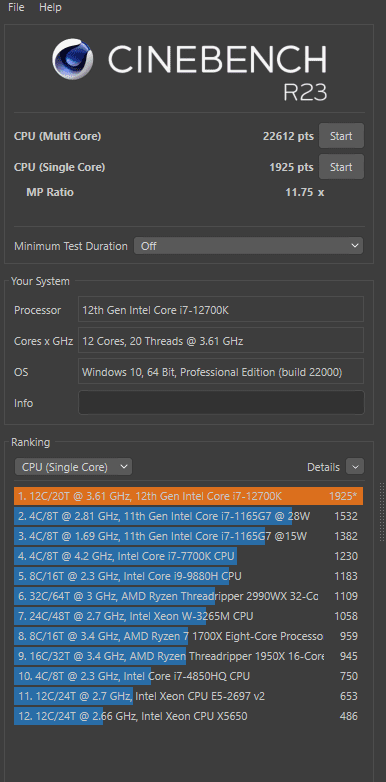Select ranking row Threadripper 1950X
The image size is (386, 782).
click(x=189, y=656)
